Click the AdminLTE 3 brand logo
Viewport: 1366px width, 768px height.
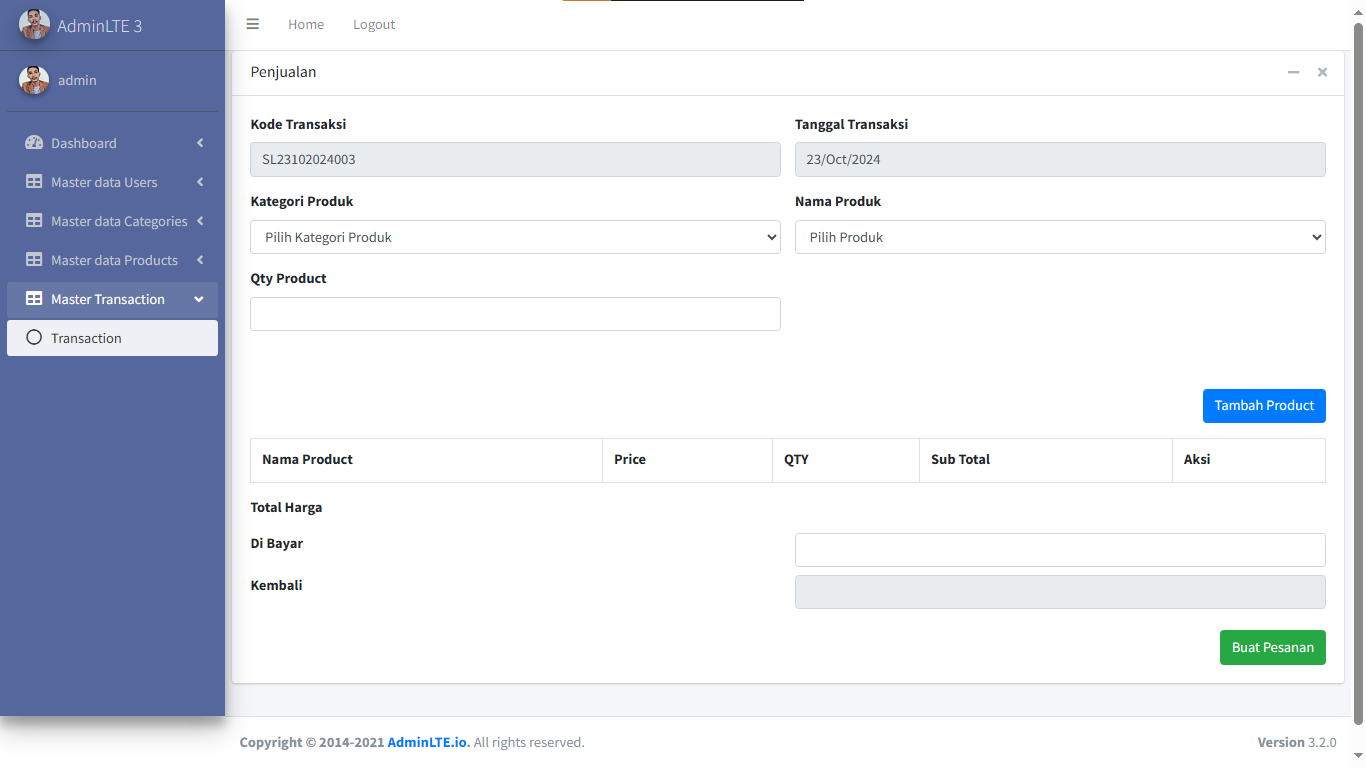point(34,25)
